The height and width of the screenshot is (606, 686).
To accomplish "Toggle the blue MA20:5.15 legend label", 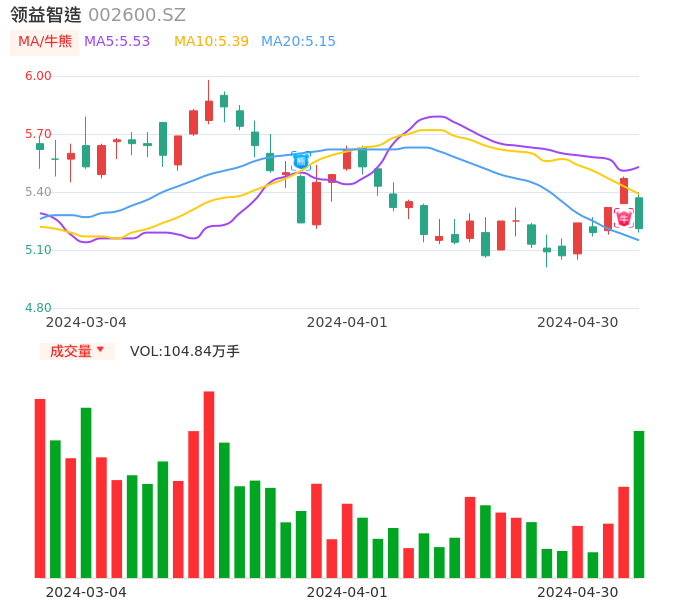I will [298, 42].
